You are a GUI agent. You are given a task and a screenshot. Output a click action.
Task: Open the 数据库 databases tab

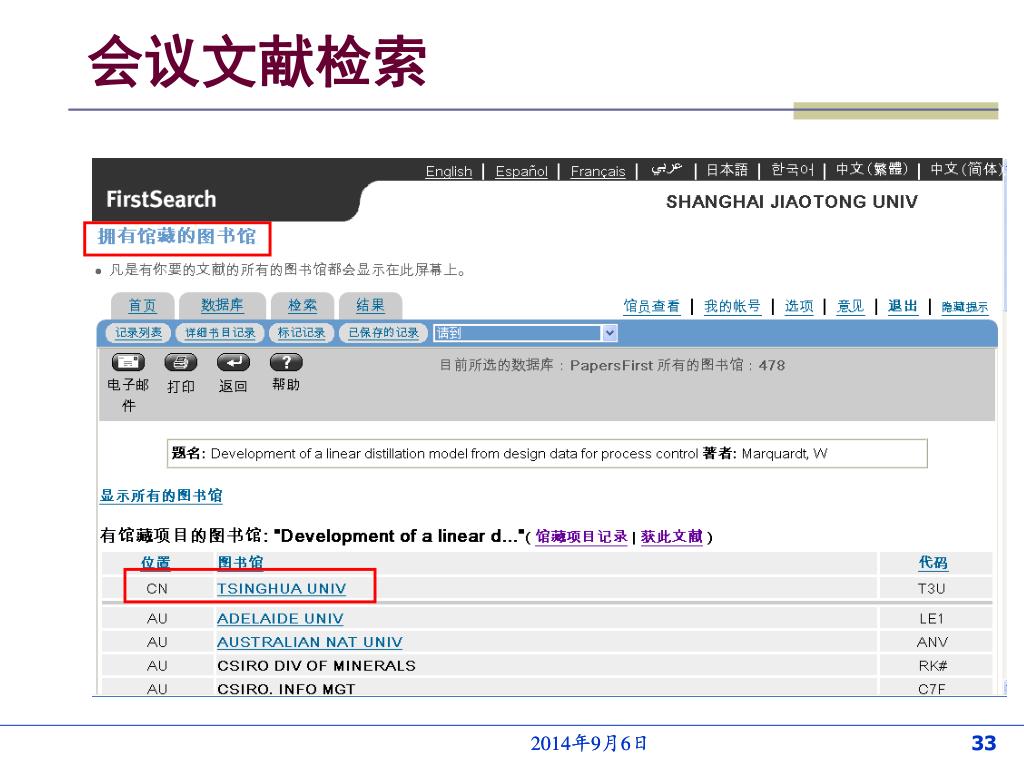222,305
